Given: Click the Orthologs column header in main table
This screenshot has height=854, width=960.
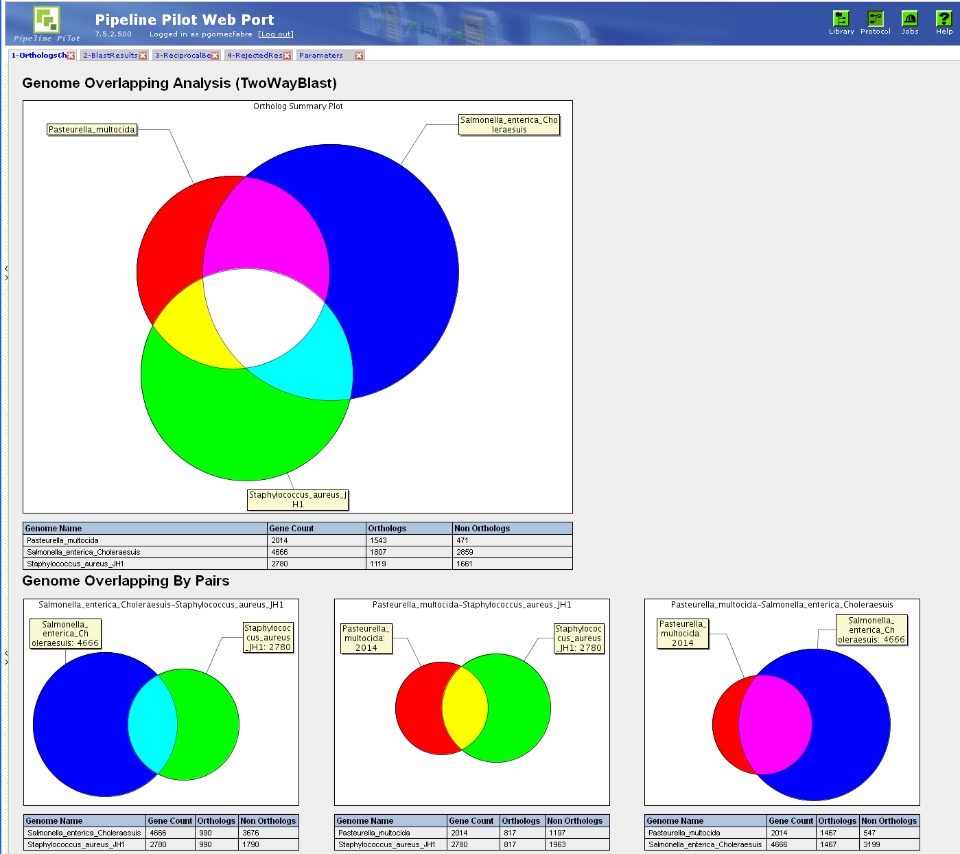Looking at the screenshot, I should (x=387, y=528).
